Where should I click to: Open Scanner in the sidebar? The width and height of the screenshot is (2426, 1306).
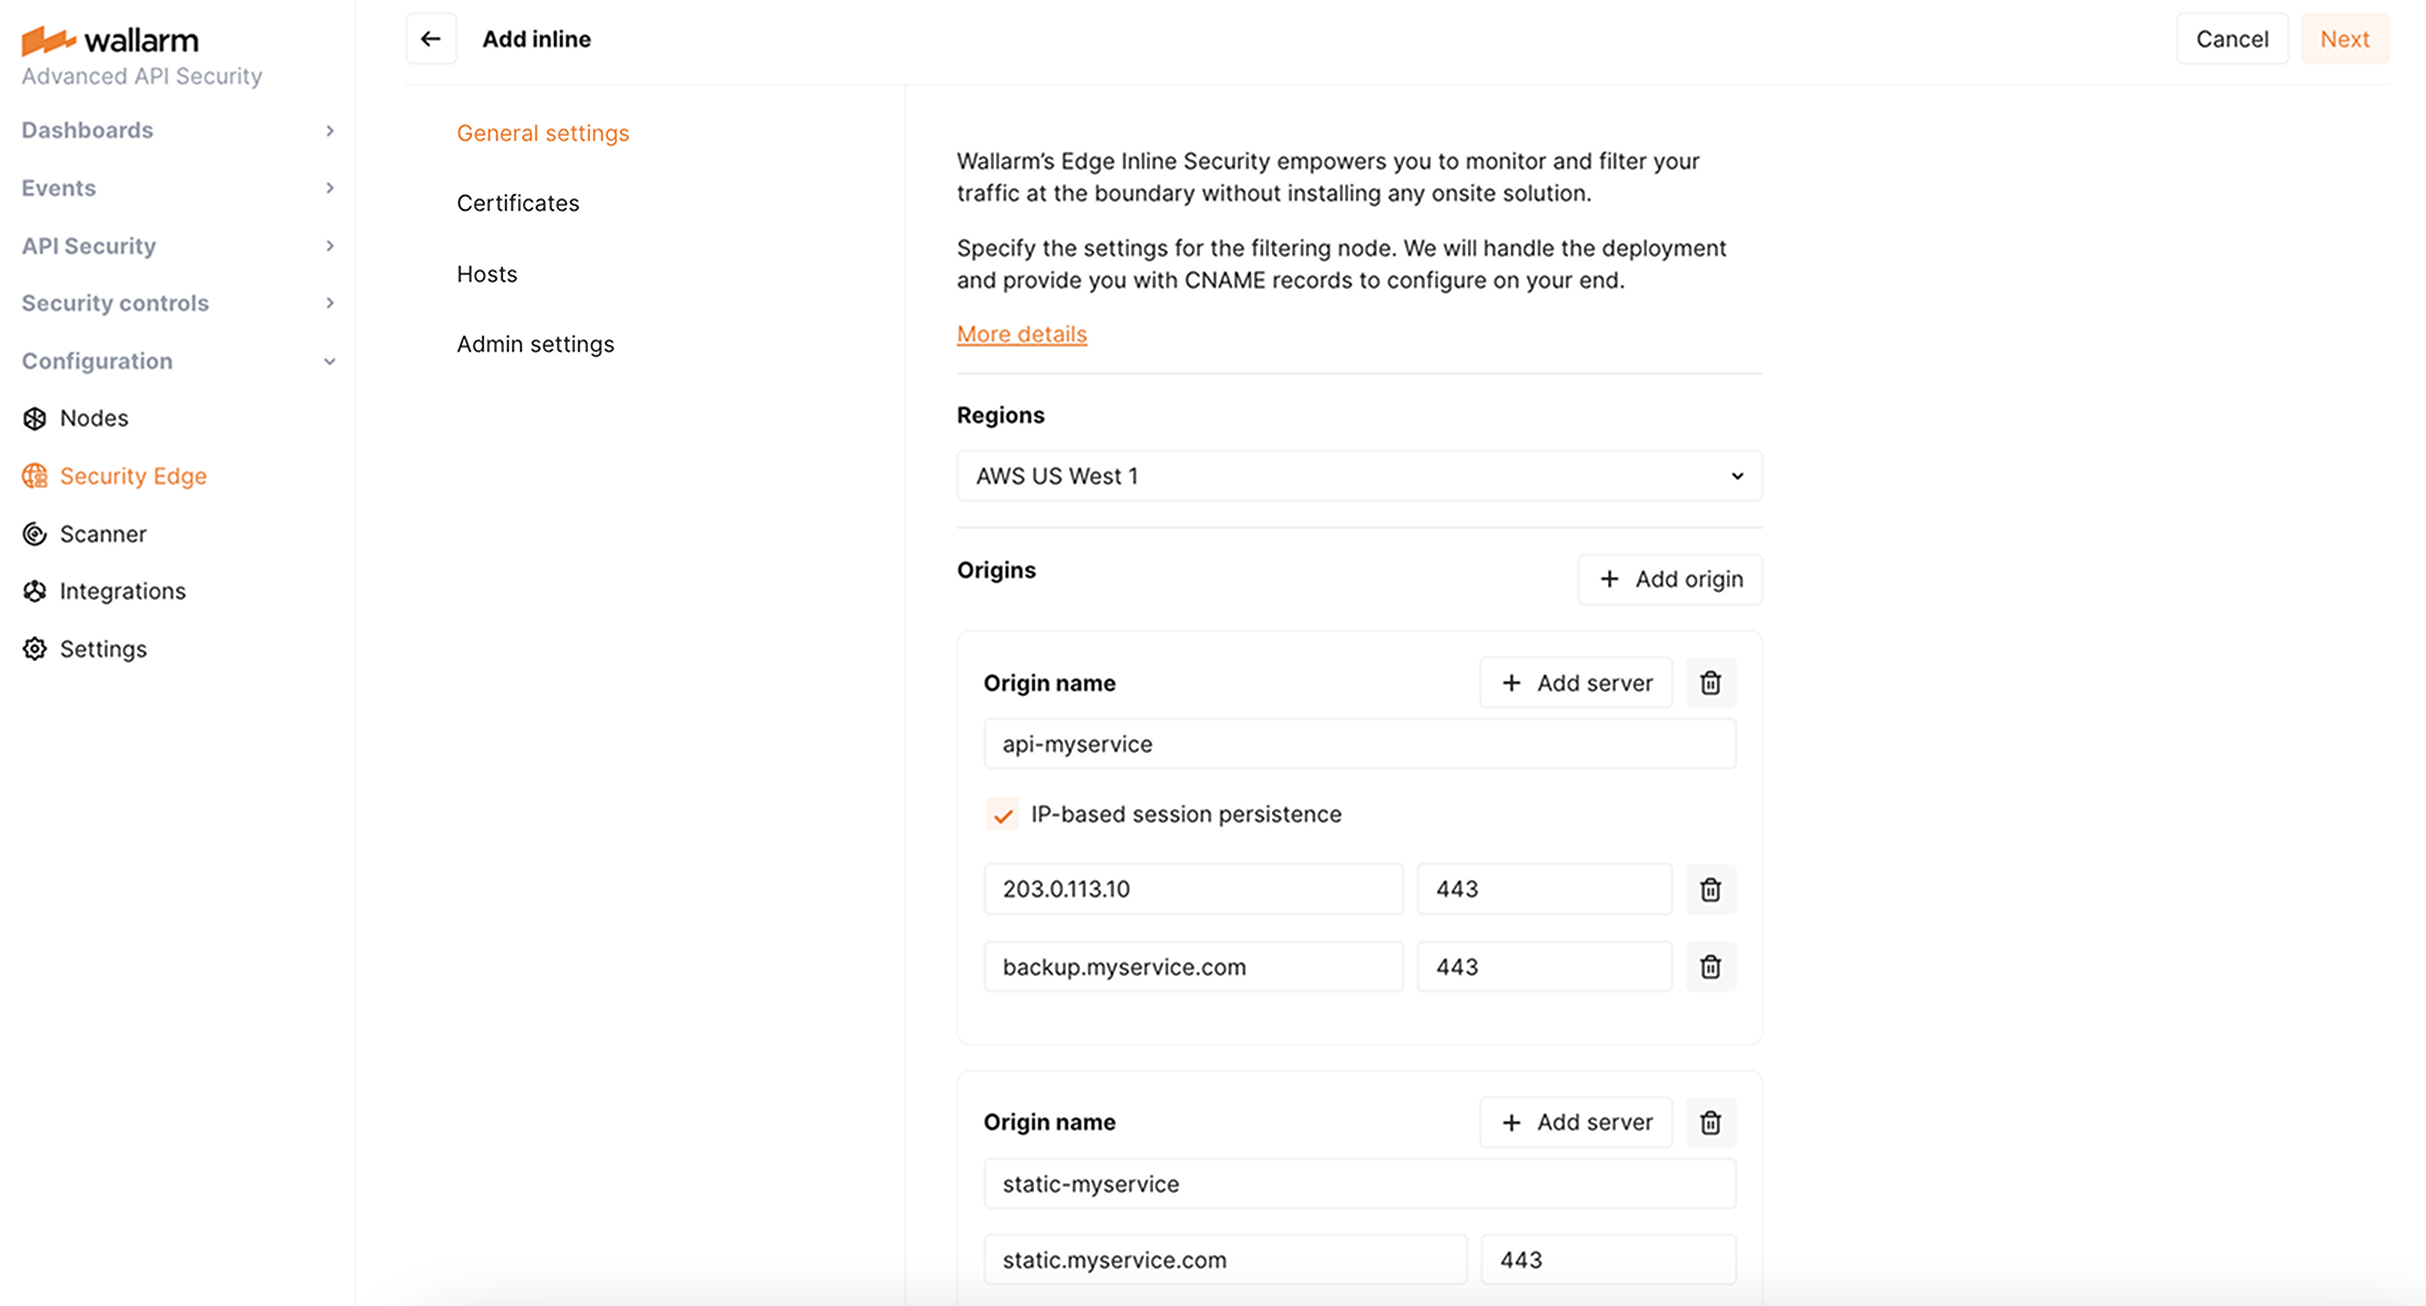(103, 534)
